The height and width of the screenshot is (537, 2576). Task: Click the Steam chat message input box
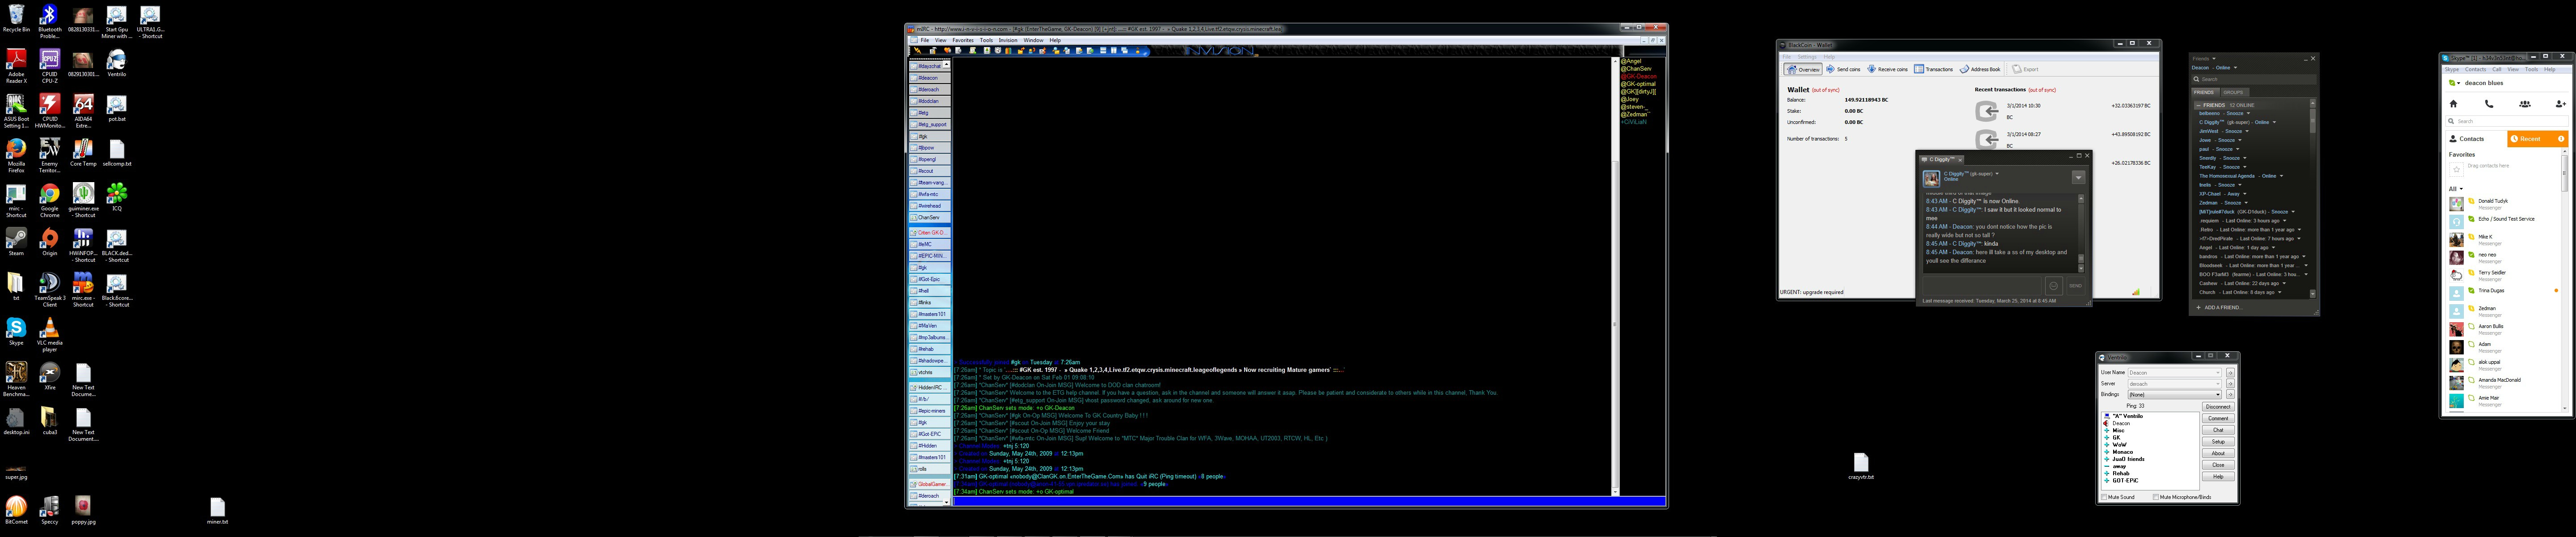pyautogui.click(x=1982, y=286)
